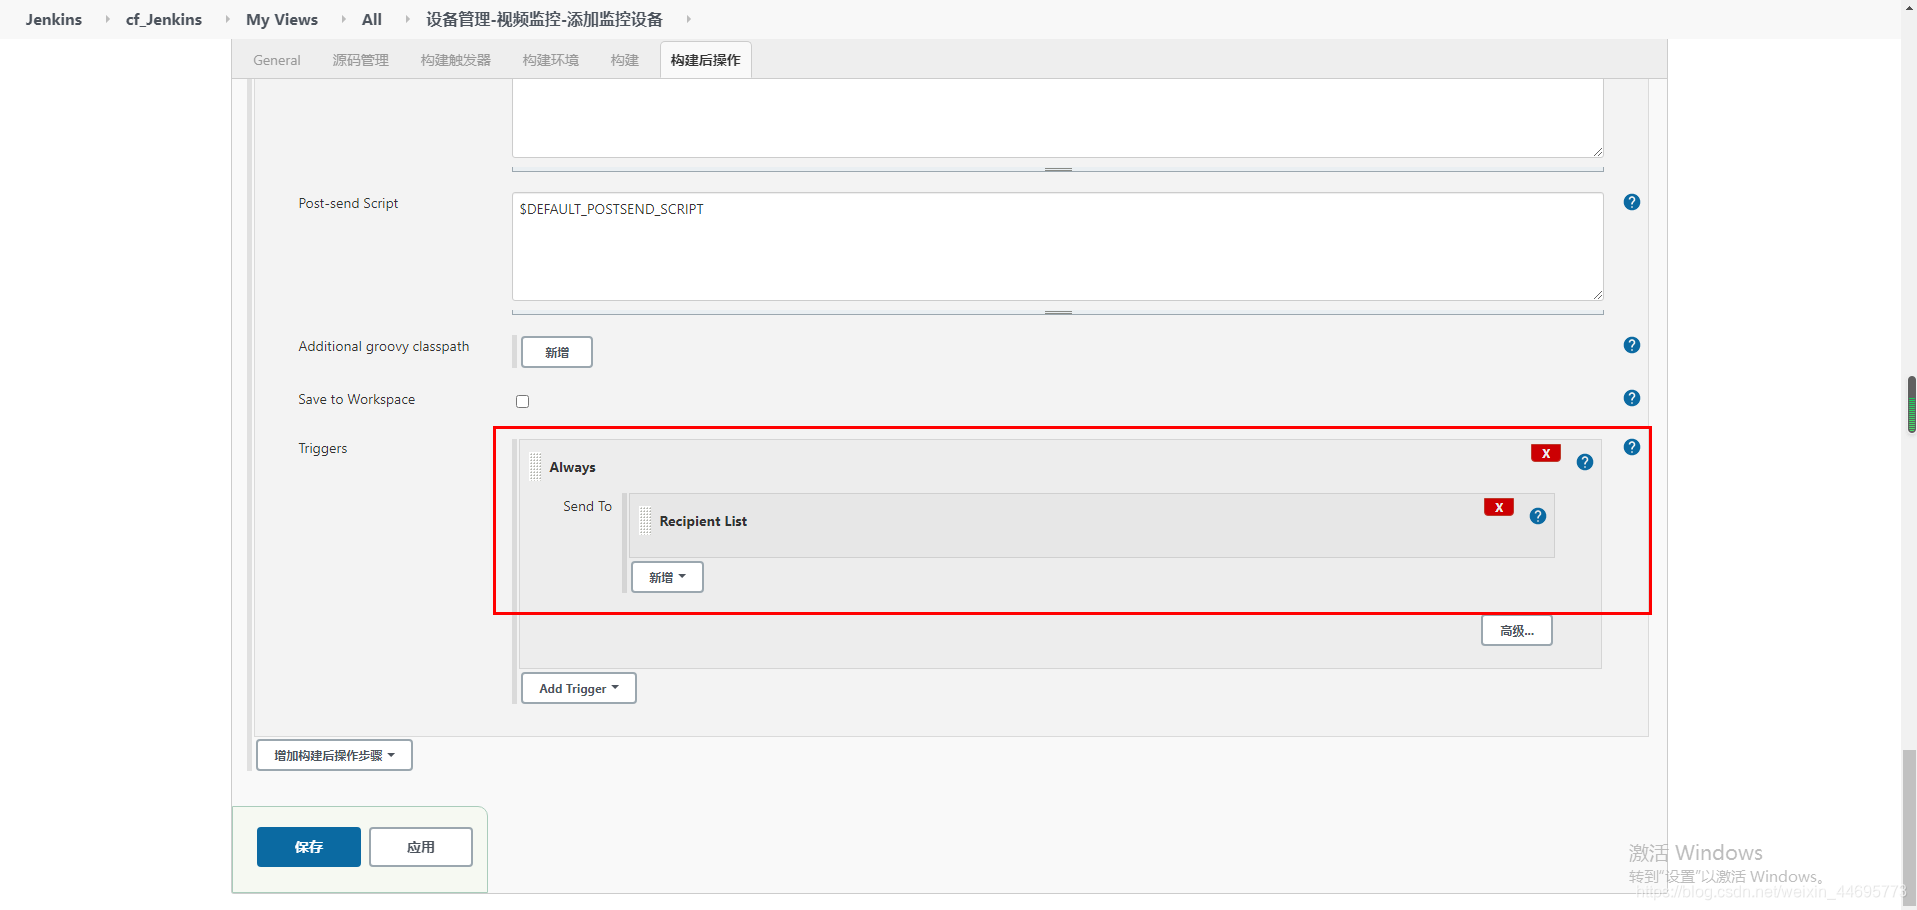The image size is (1917, 910).
Task: Grab the Always trigger drag handle
Action: point(536,466)
